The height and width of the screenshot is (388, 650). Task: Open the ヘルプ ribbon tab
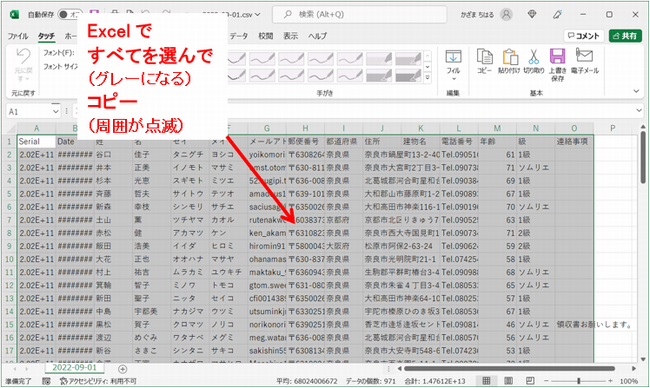point(317,36)
